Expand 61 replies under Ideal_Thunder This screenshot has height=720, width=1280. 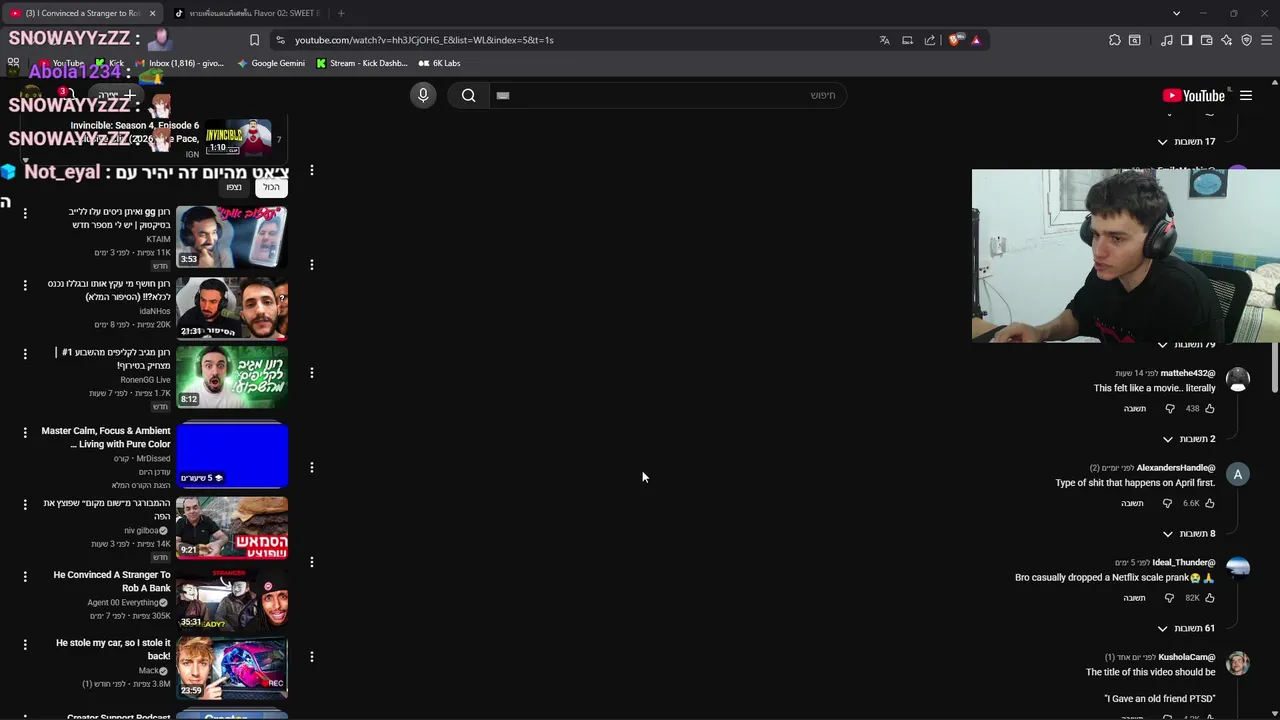click(x=1186, y=629)
